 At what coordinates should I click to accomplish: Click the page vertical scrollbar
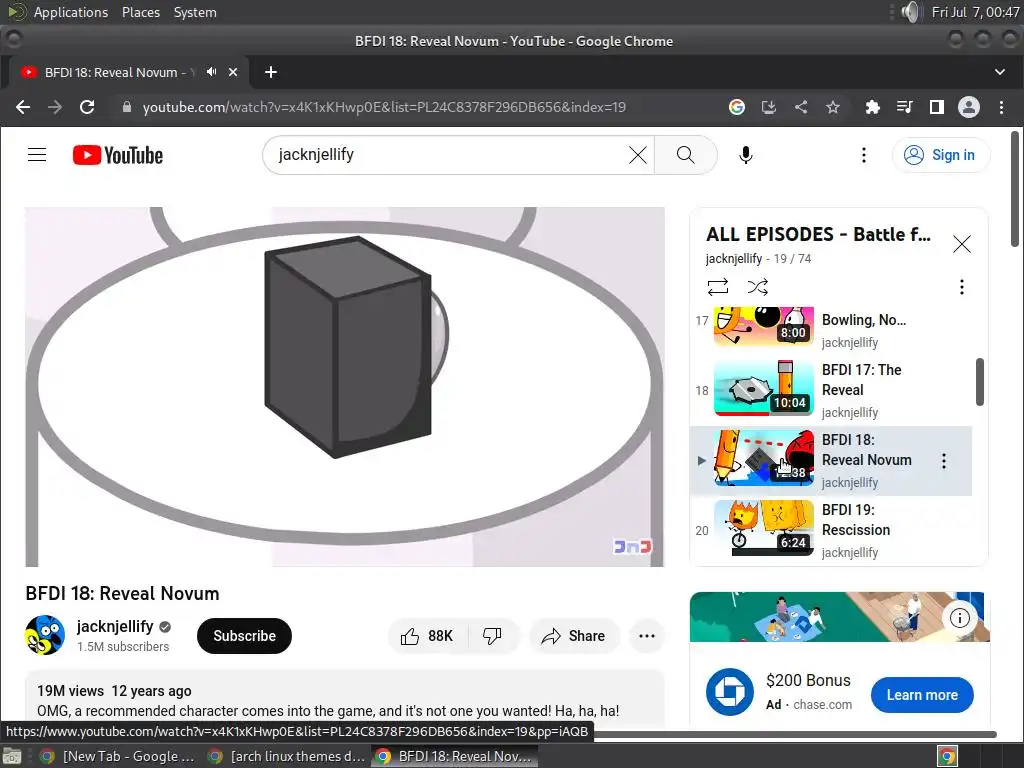coord(1014,189)
